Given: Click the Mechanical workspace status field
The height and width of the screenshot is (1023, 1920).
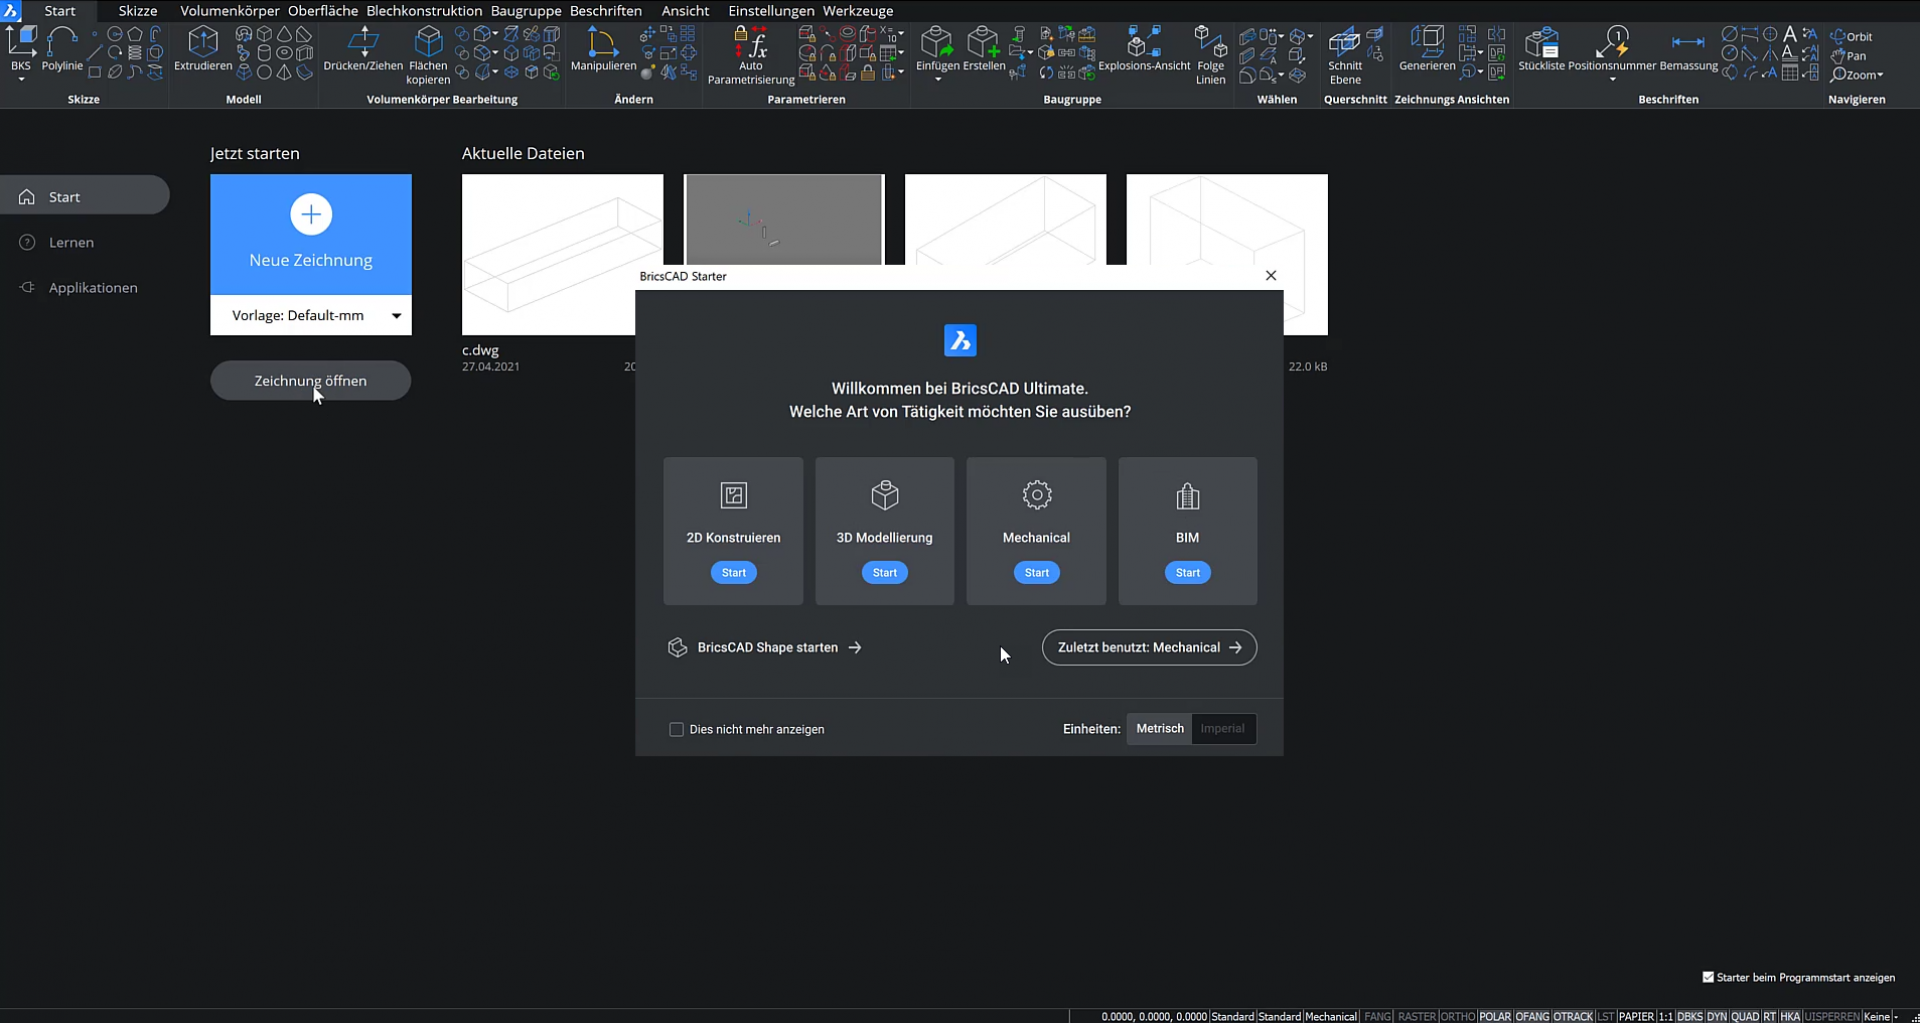Looking at the screenshot, I should click(1331, 1016).
